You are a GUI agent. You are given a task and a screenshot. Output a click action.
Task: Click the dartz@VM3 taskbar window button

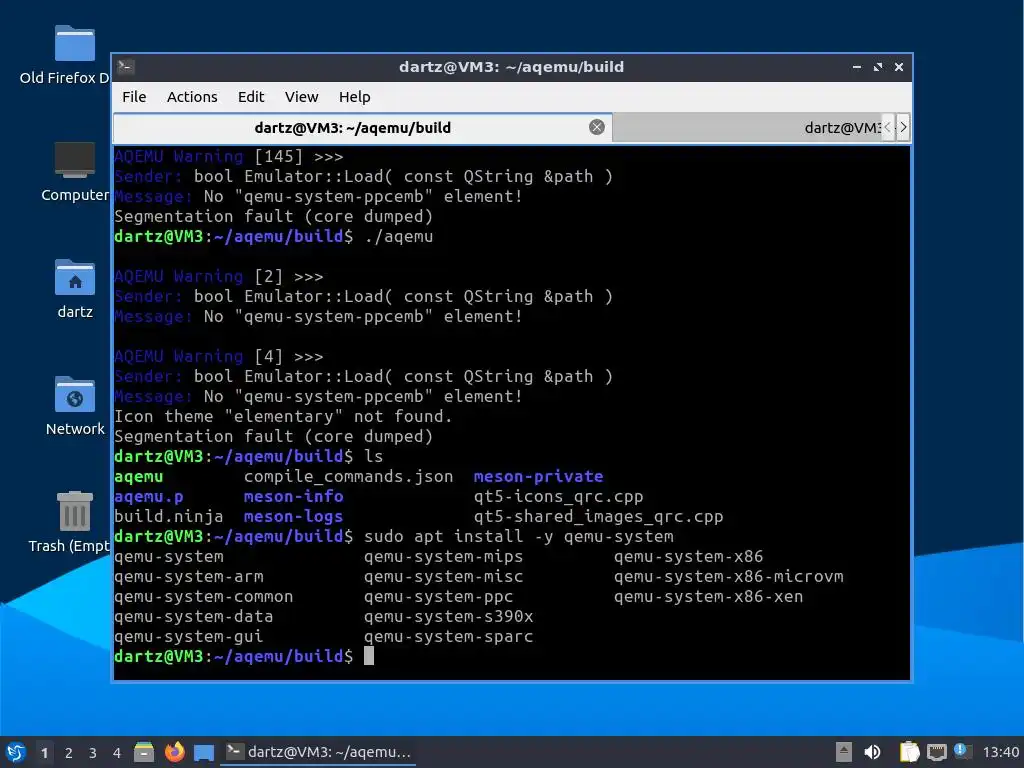pos(319,752)
